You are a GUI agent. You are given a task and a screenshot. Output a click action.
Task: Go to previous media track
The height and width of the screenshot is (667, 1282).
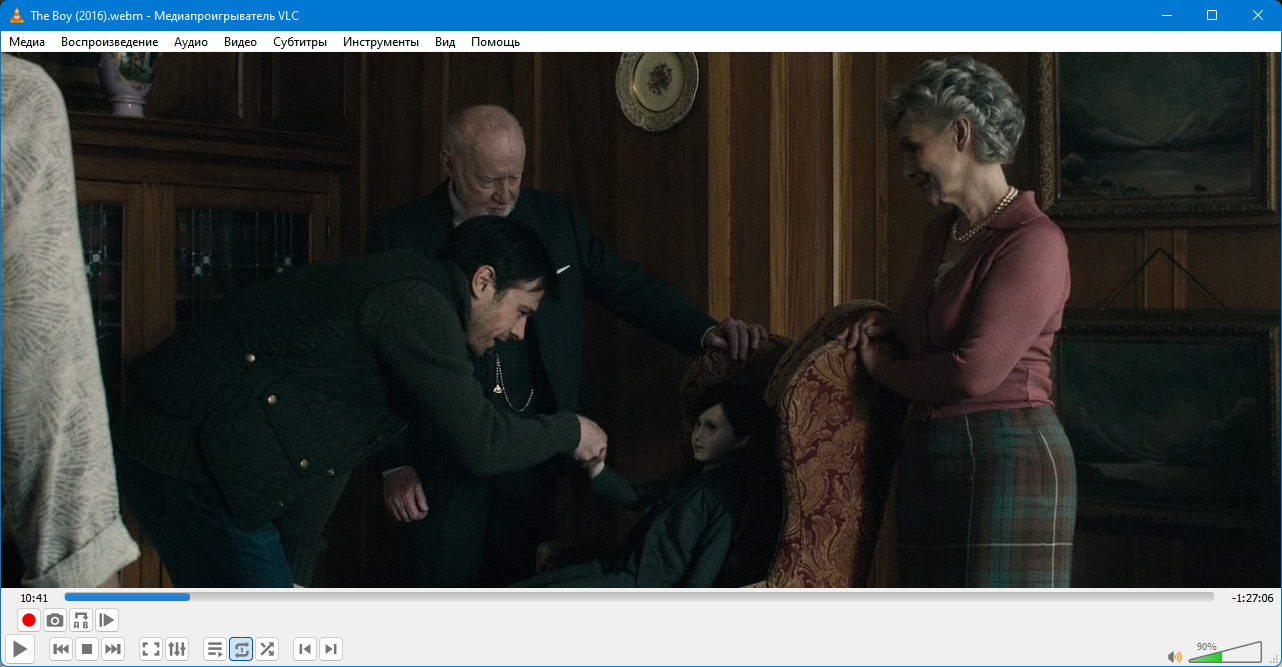[x=61, y=649]
